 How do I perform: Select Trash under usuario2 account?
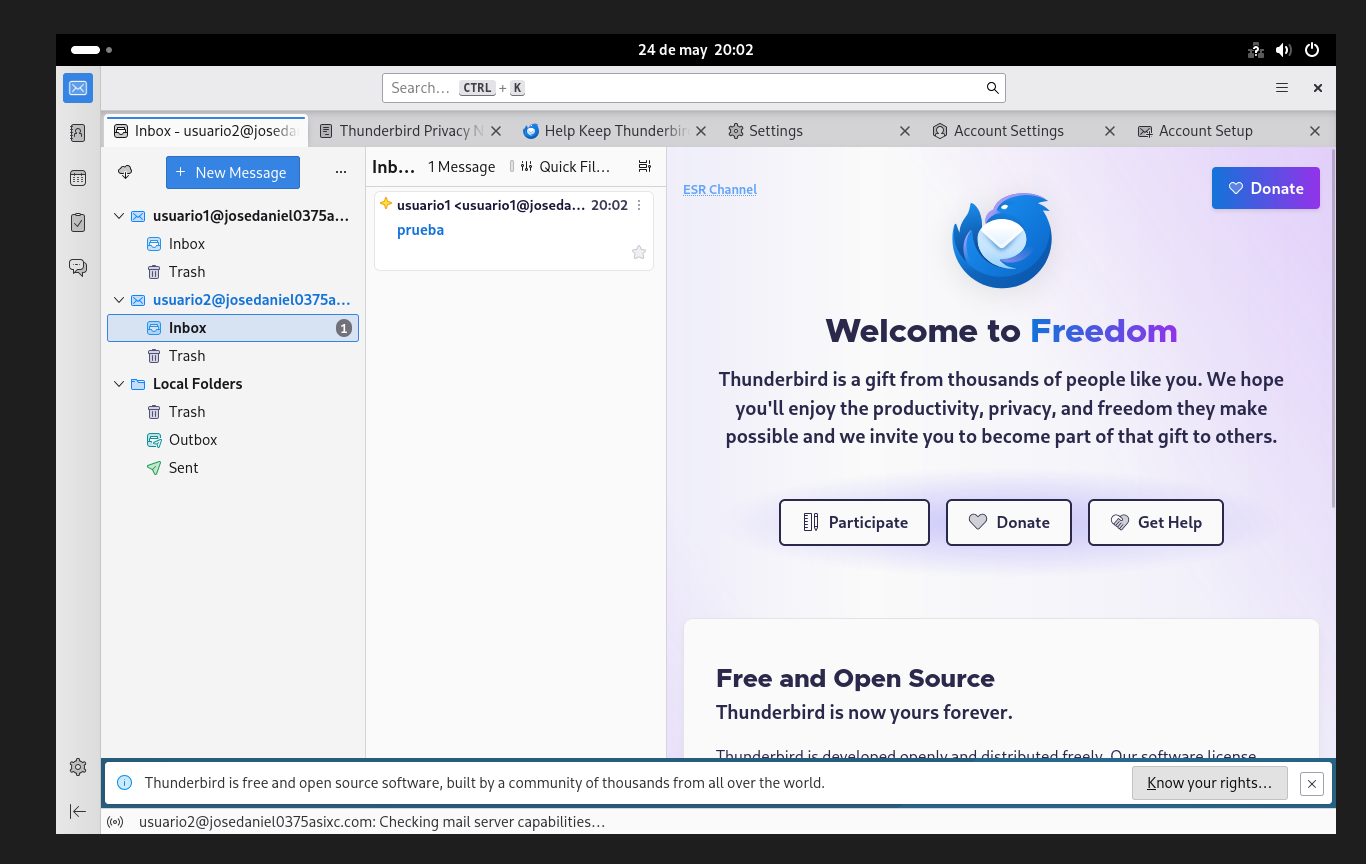pyautogui.click(x=233, y=356)
